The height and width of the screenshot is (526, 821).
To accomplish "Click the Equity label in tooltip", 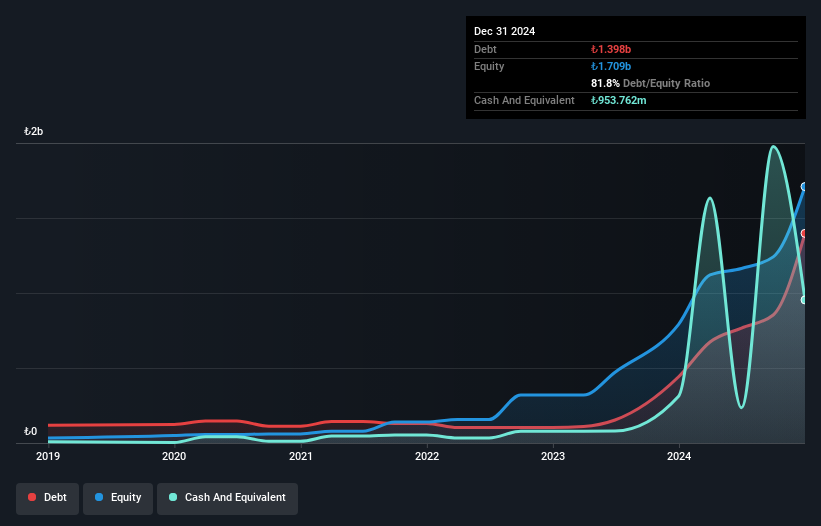I will [489, 66].
